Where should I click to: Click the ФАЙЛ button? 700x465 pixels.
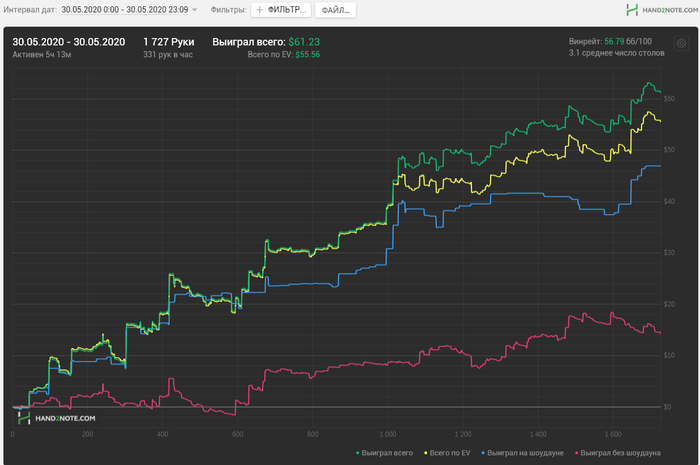335,10
